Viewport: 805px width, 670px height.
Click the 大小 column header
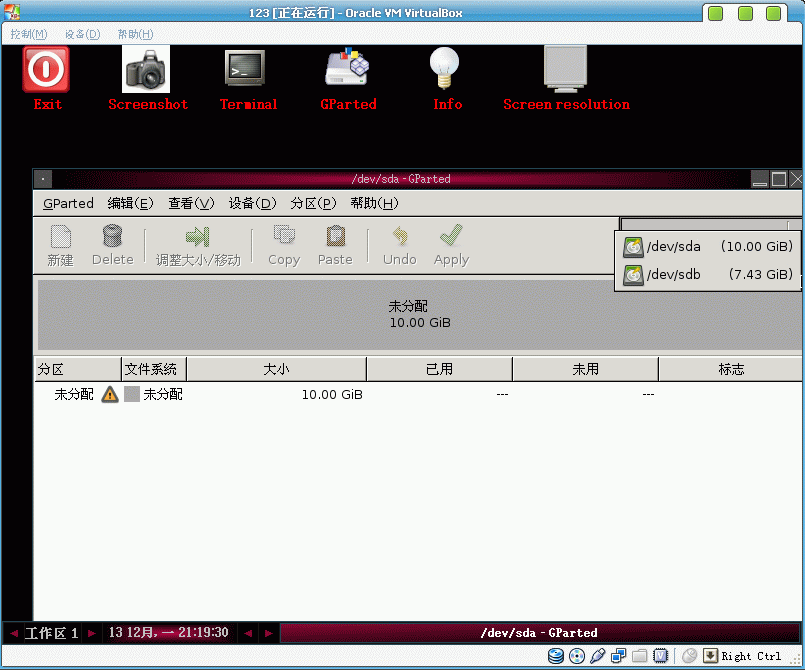tap(276, 369)
